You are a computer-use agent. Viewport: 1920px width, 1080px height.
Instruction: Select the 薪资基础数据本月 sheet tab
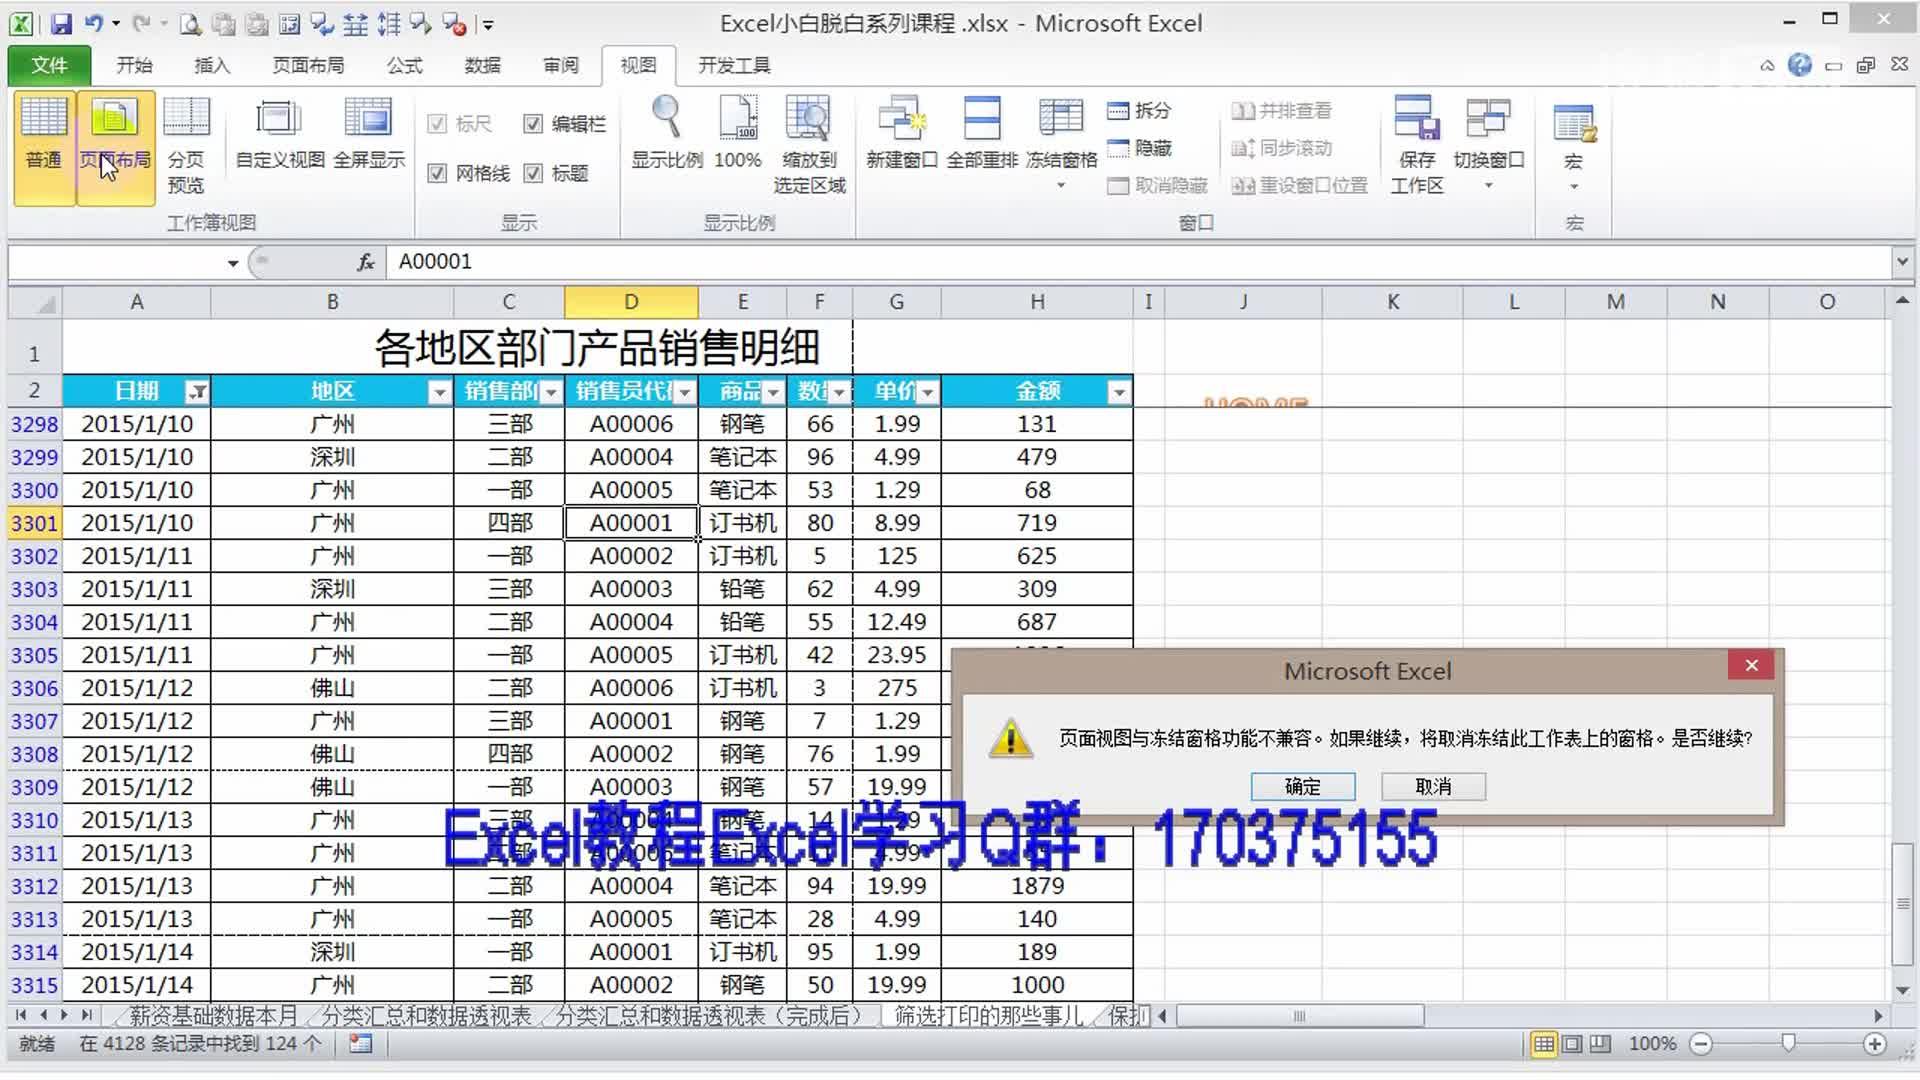click(x=211, y=1015)
